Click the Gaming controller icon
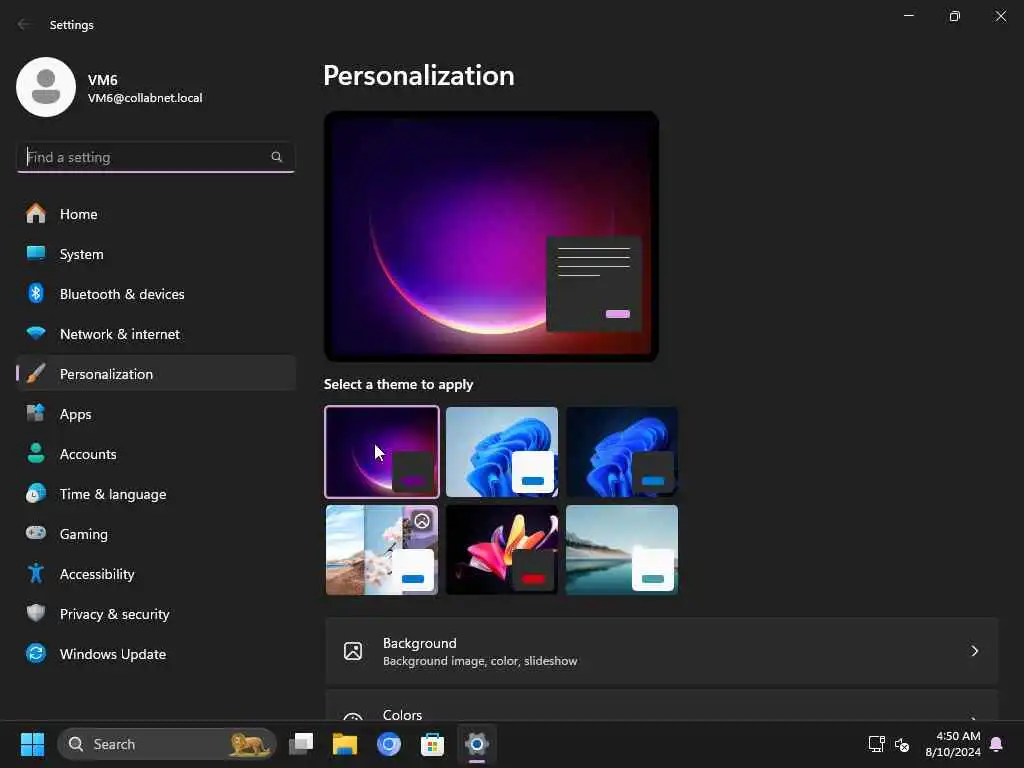1024x768 pixels. click(36, 533)
